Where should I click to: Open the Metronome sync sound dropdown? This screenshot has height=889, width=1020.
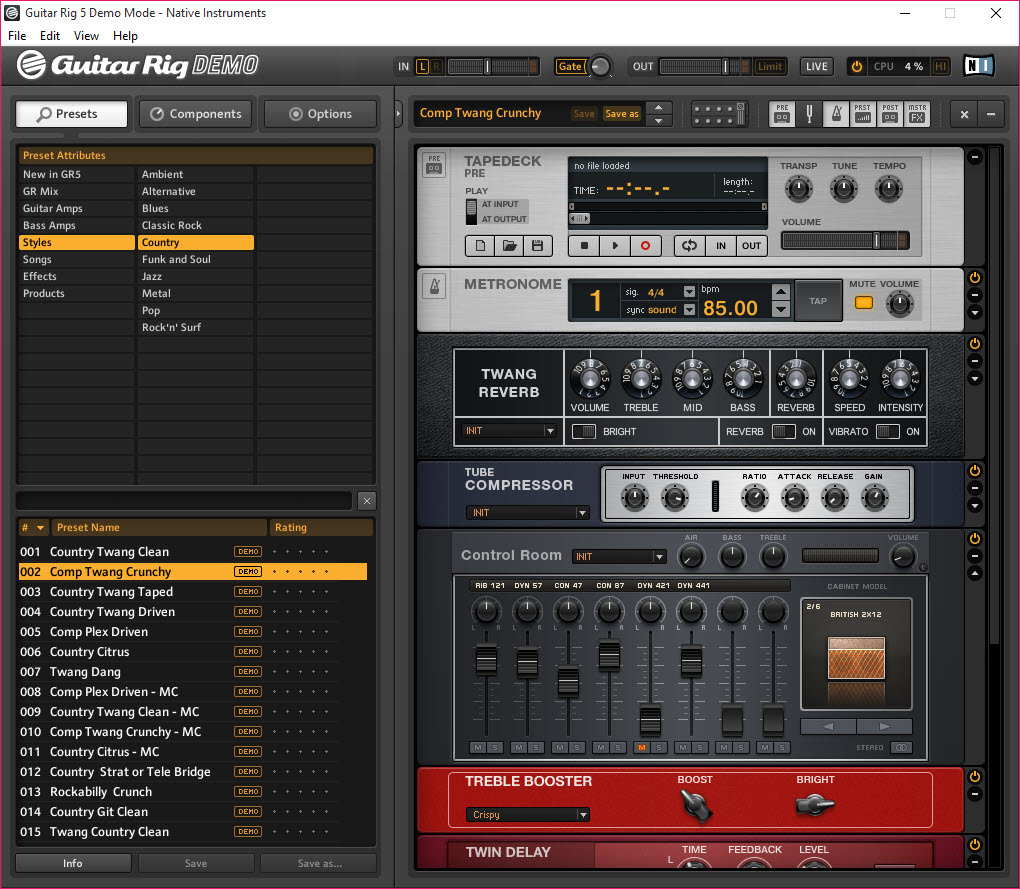click(690, 310)
